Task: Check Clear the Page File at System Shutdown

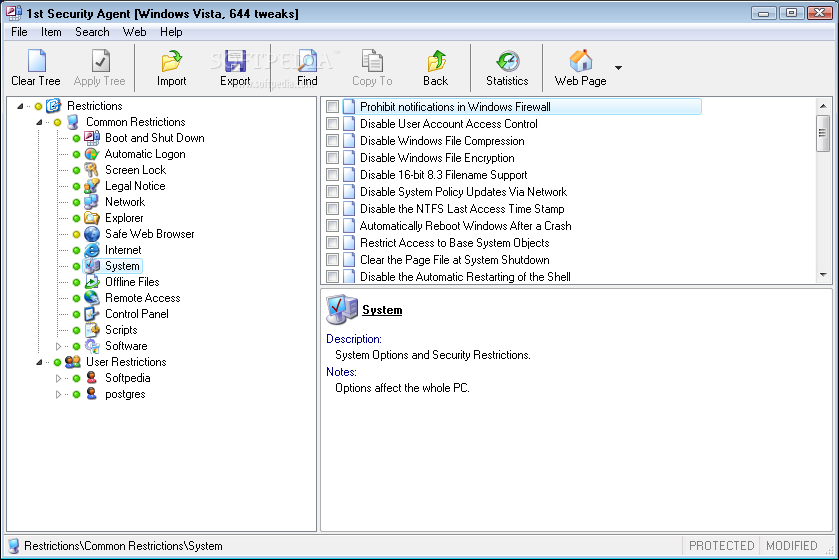Action: (x=332, y=260)
